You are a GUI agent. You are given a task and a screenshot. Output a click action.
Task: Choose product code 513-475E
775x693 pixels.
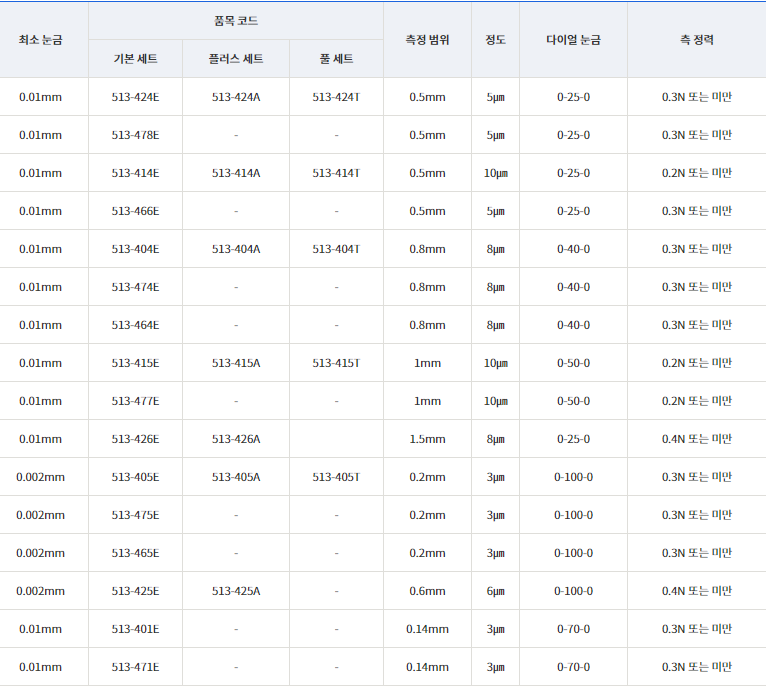(x=135, y=516)
